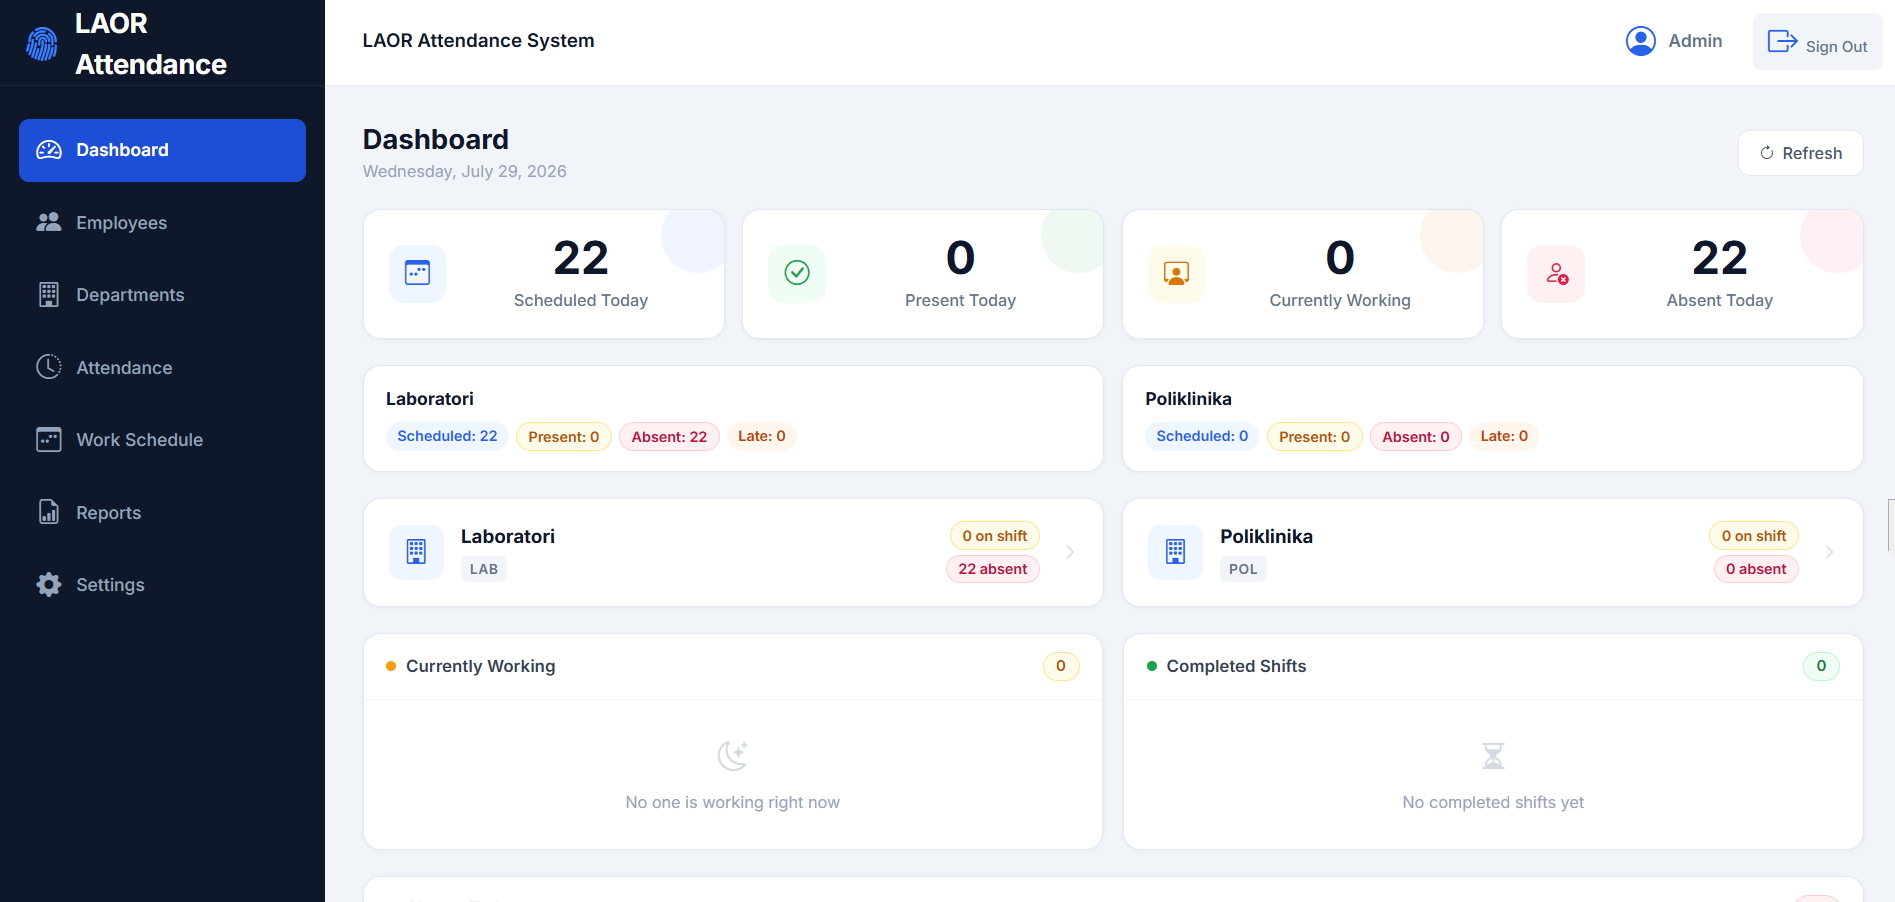The image size is (1895, 902).
Task: Click 'LAOR Attendance System' header text
Action: coord(478,41)
